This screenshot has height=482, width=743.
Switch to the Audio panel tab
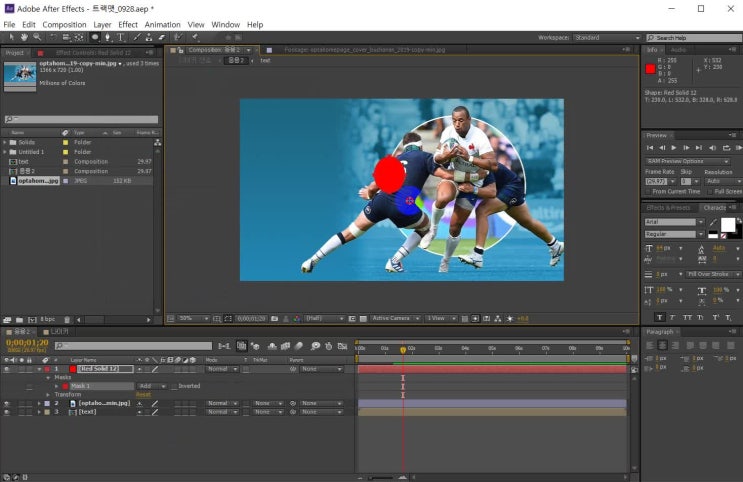click(x=678, y=50)
